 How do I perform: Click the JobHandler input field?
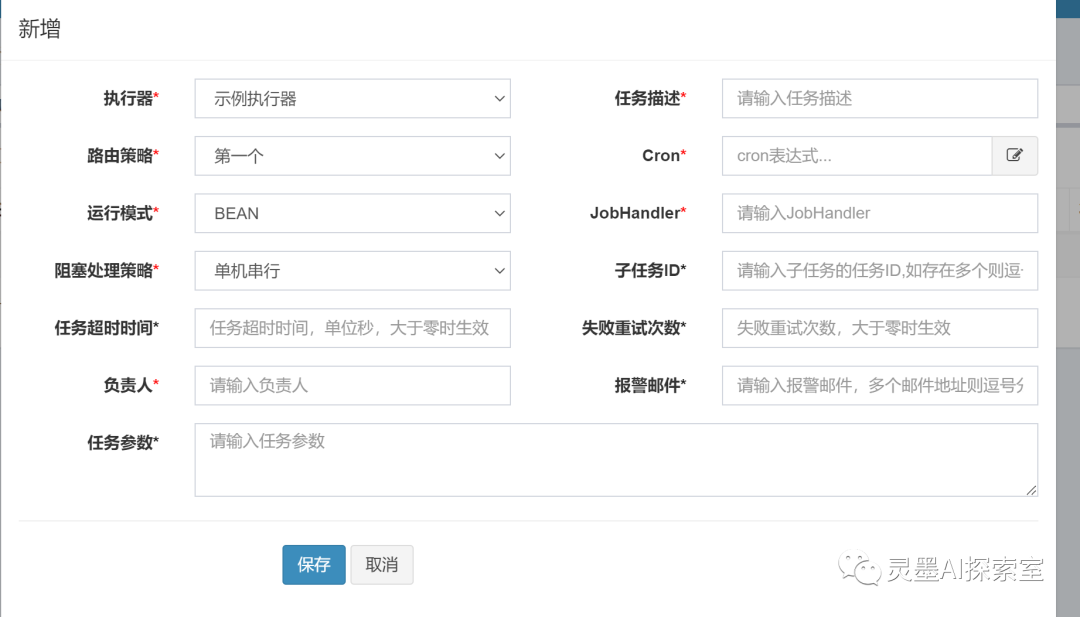pyautogui.click(x=879, y=213)
